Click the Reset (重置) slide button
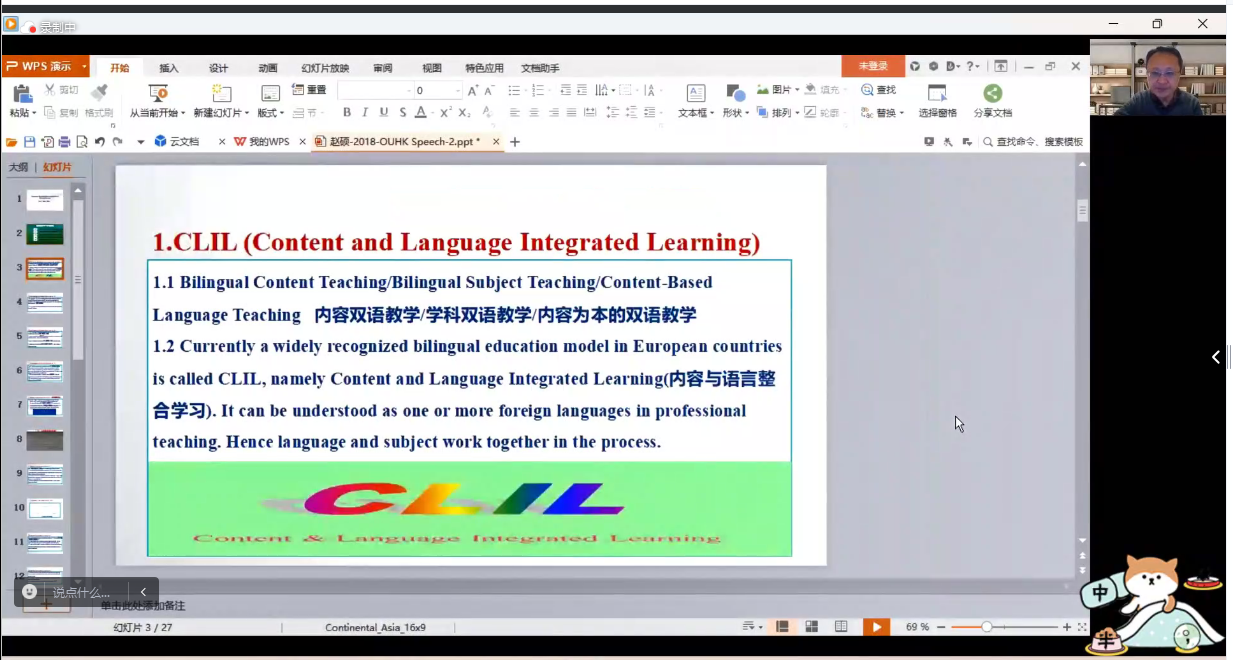1233x660 pixels. tap(309, 90)
